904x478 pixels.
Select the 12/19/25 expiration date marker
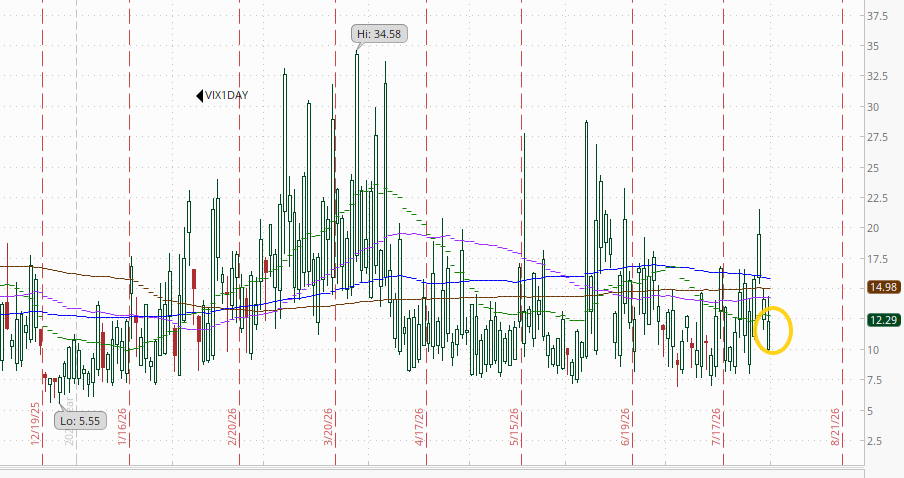click(x=36, y=424)
